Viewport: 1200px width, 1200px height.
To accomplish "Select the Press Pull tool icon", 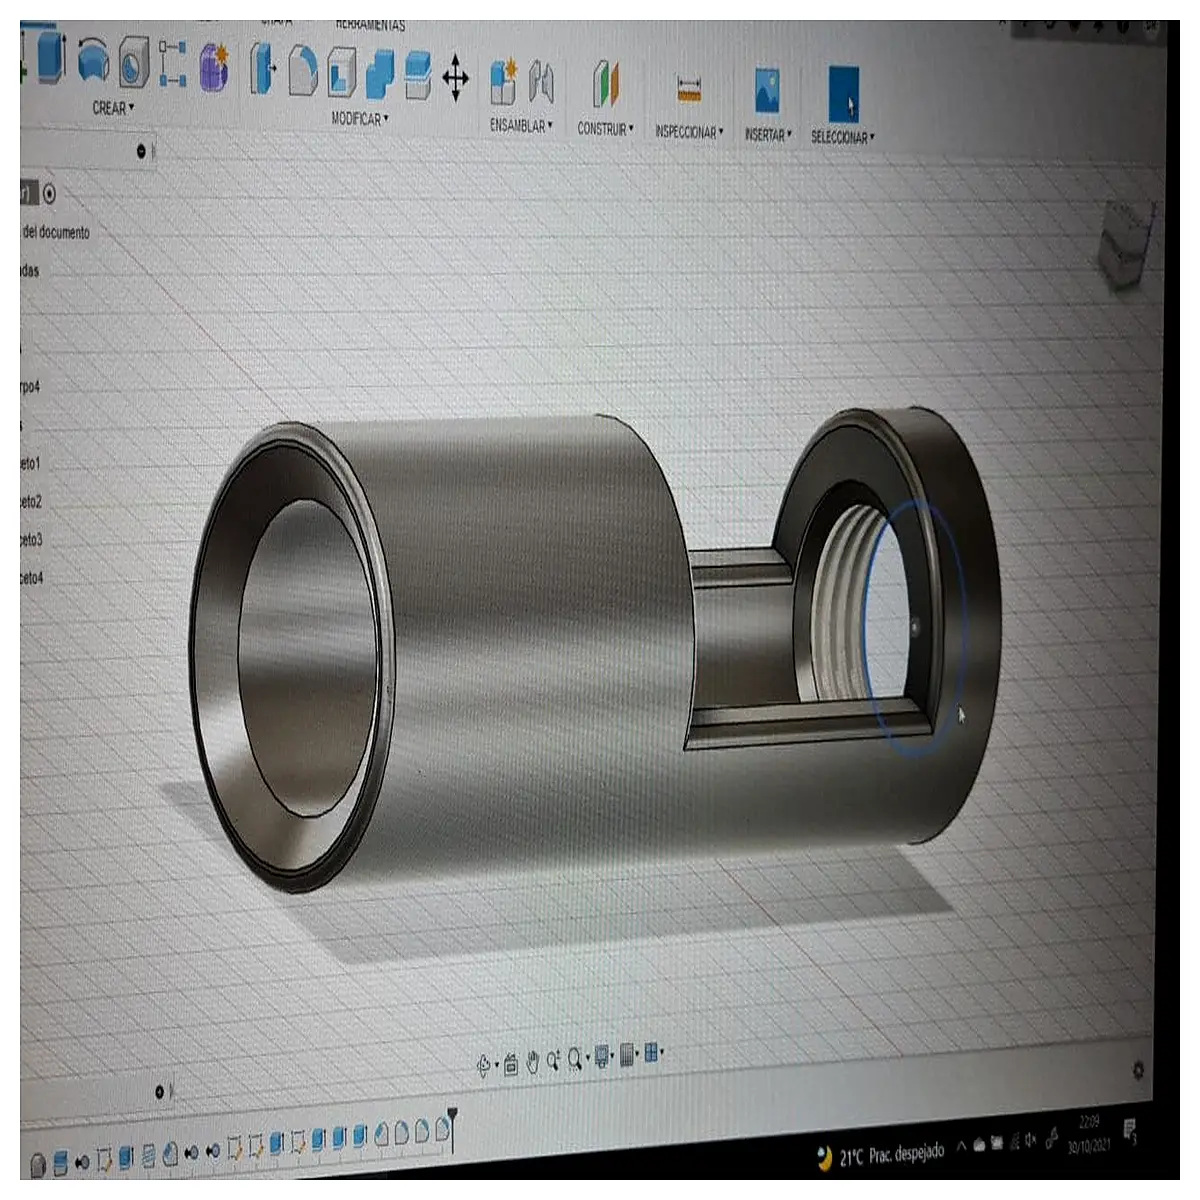I will pyautogui.click(x=262, y=68).
